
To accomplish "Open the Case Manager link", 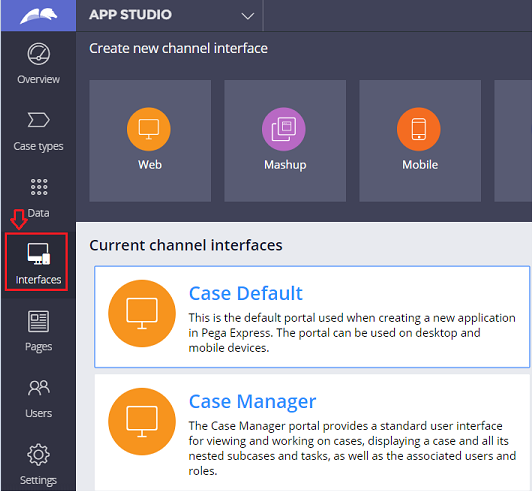I will 252,401.
